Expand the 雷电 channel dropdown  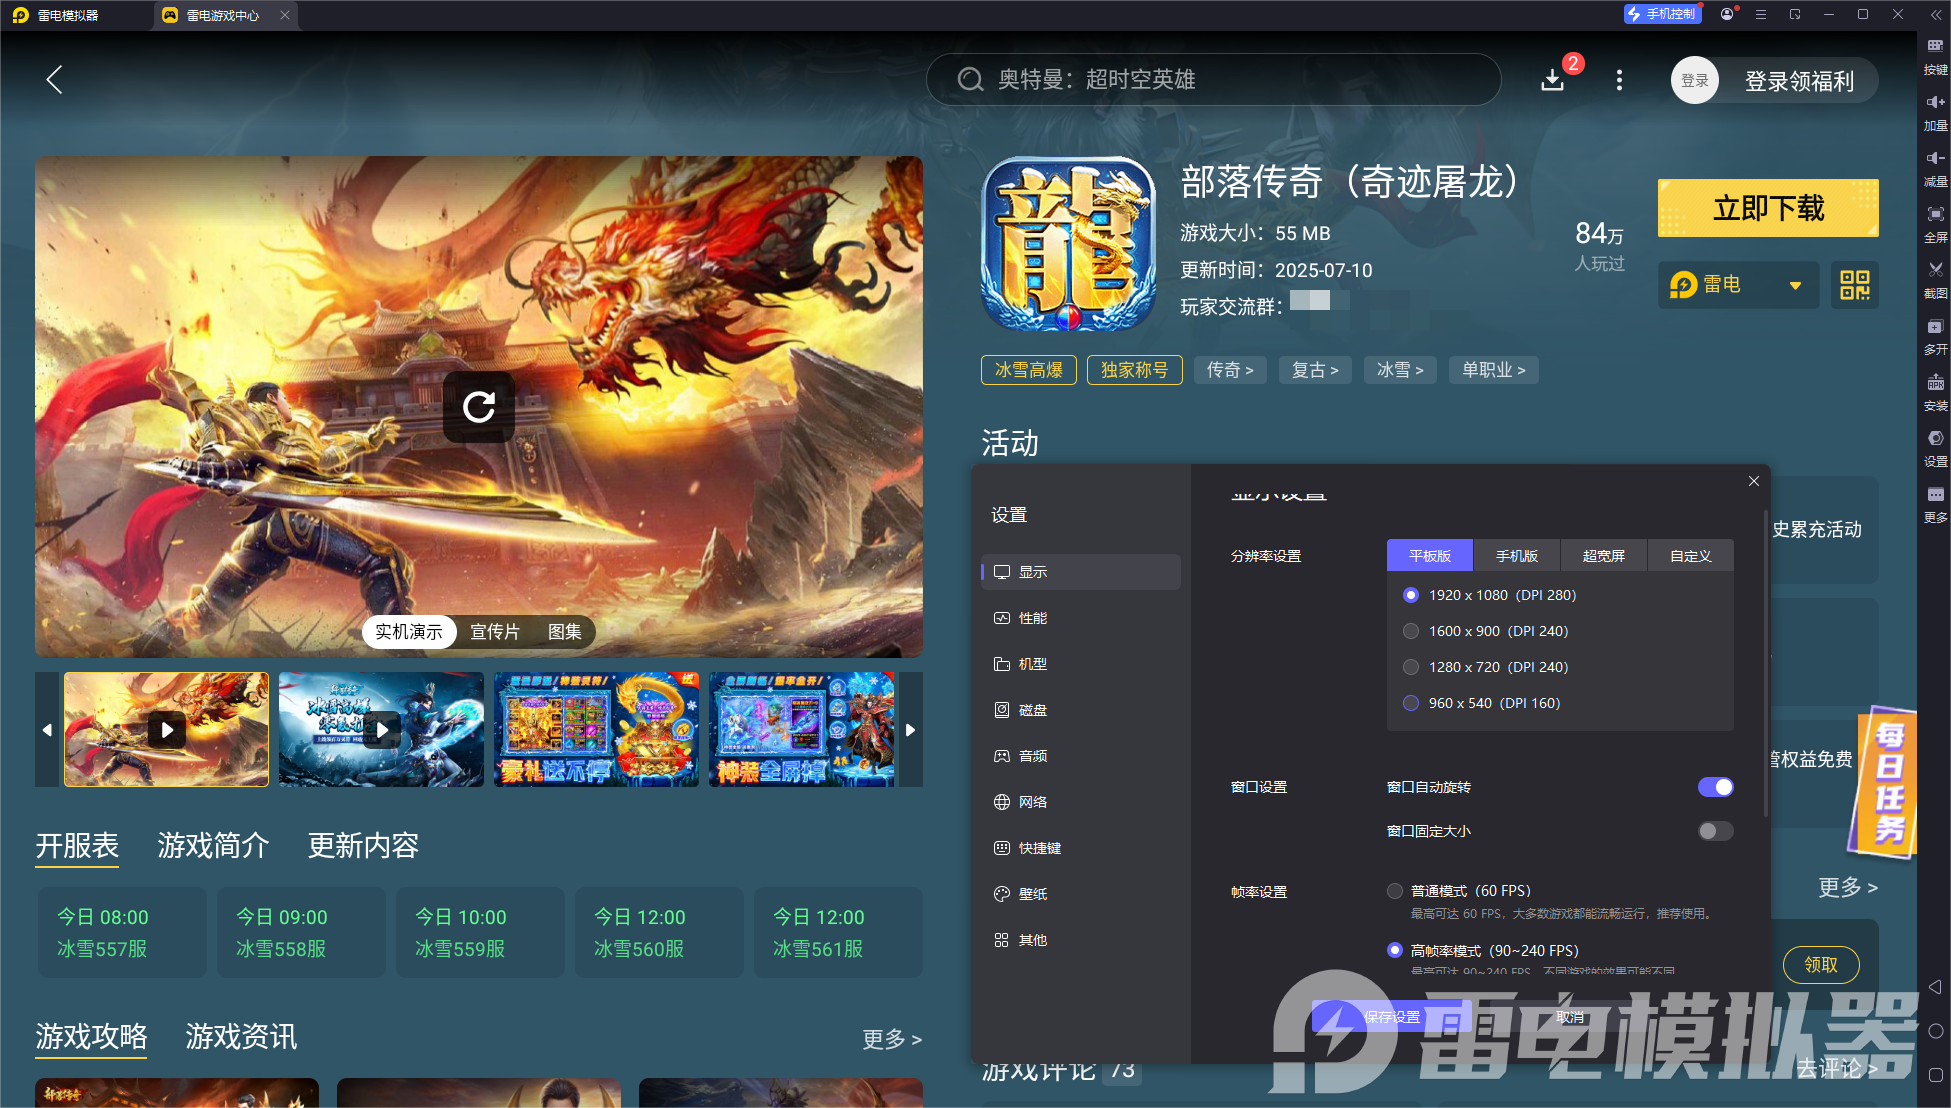click(1795, 286)
